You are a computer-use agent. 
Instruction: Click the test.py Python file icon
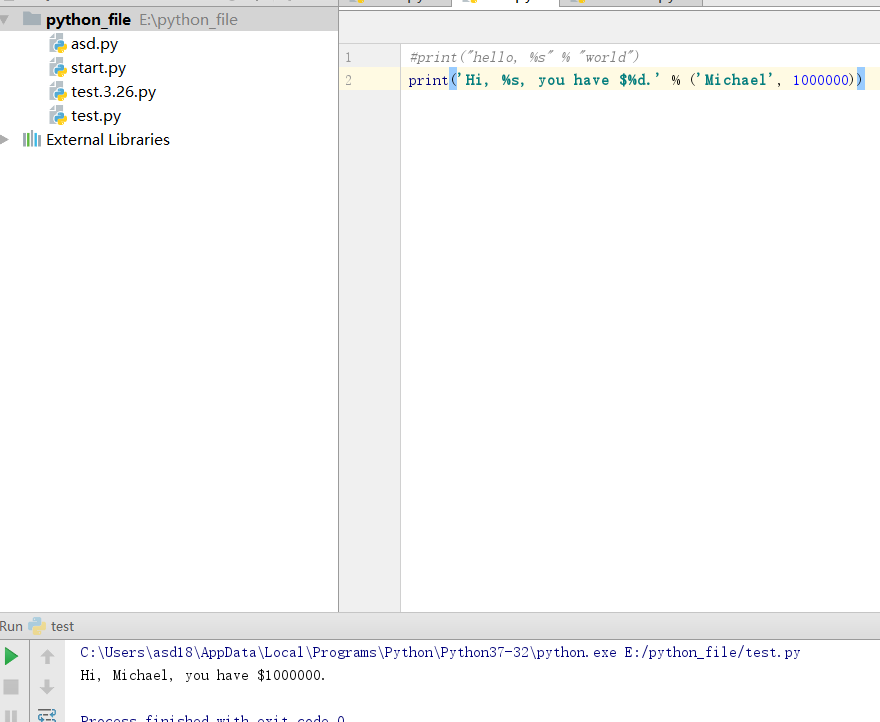pyautogui.click(x=58, y=116)
